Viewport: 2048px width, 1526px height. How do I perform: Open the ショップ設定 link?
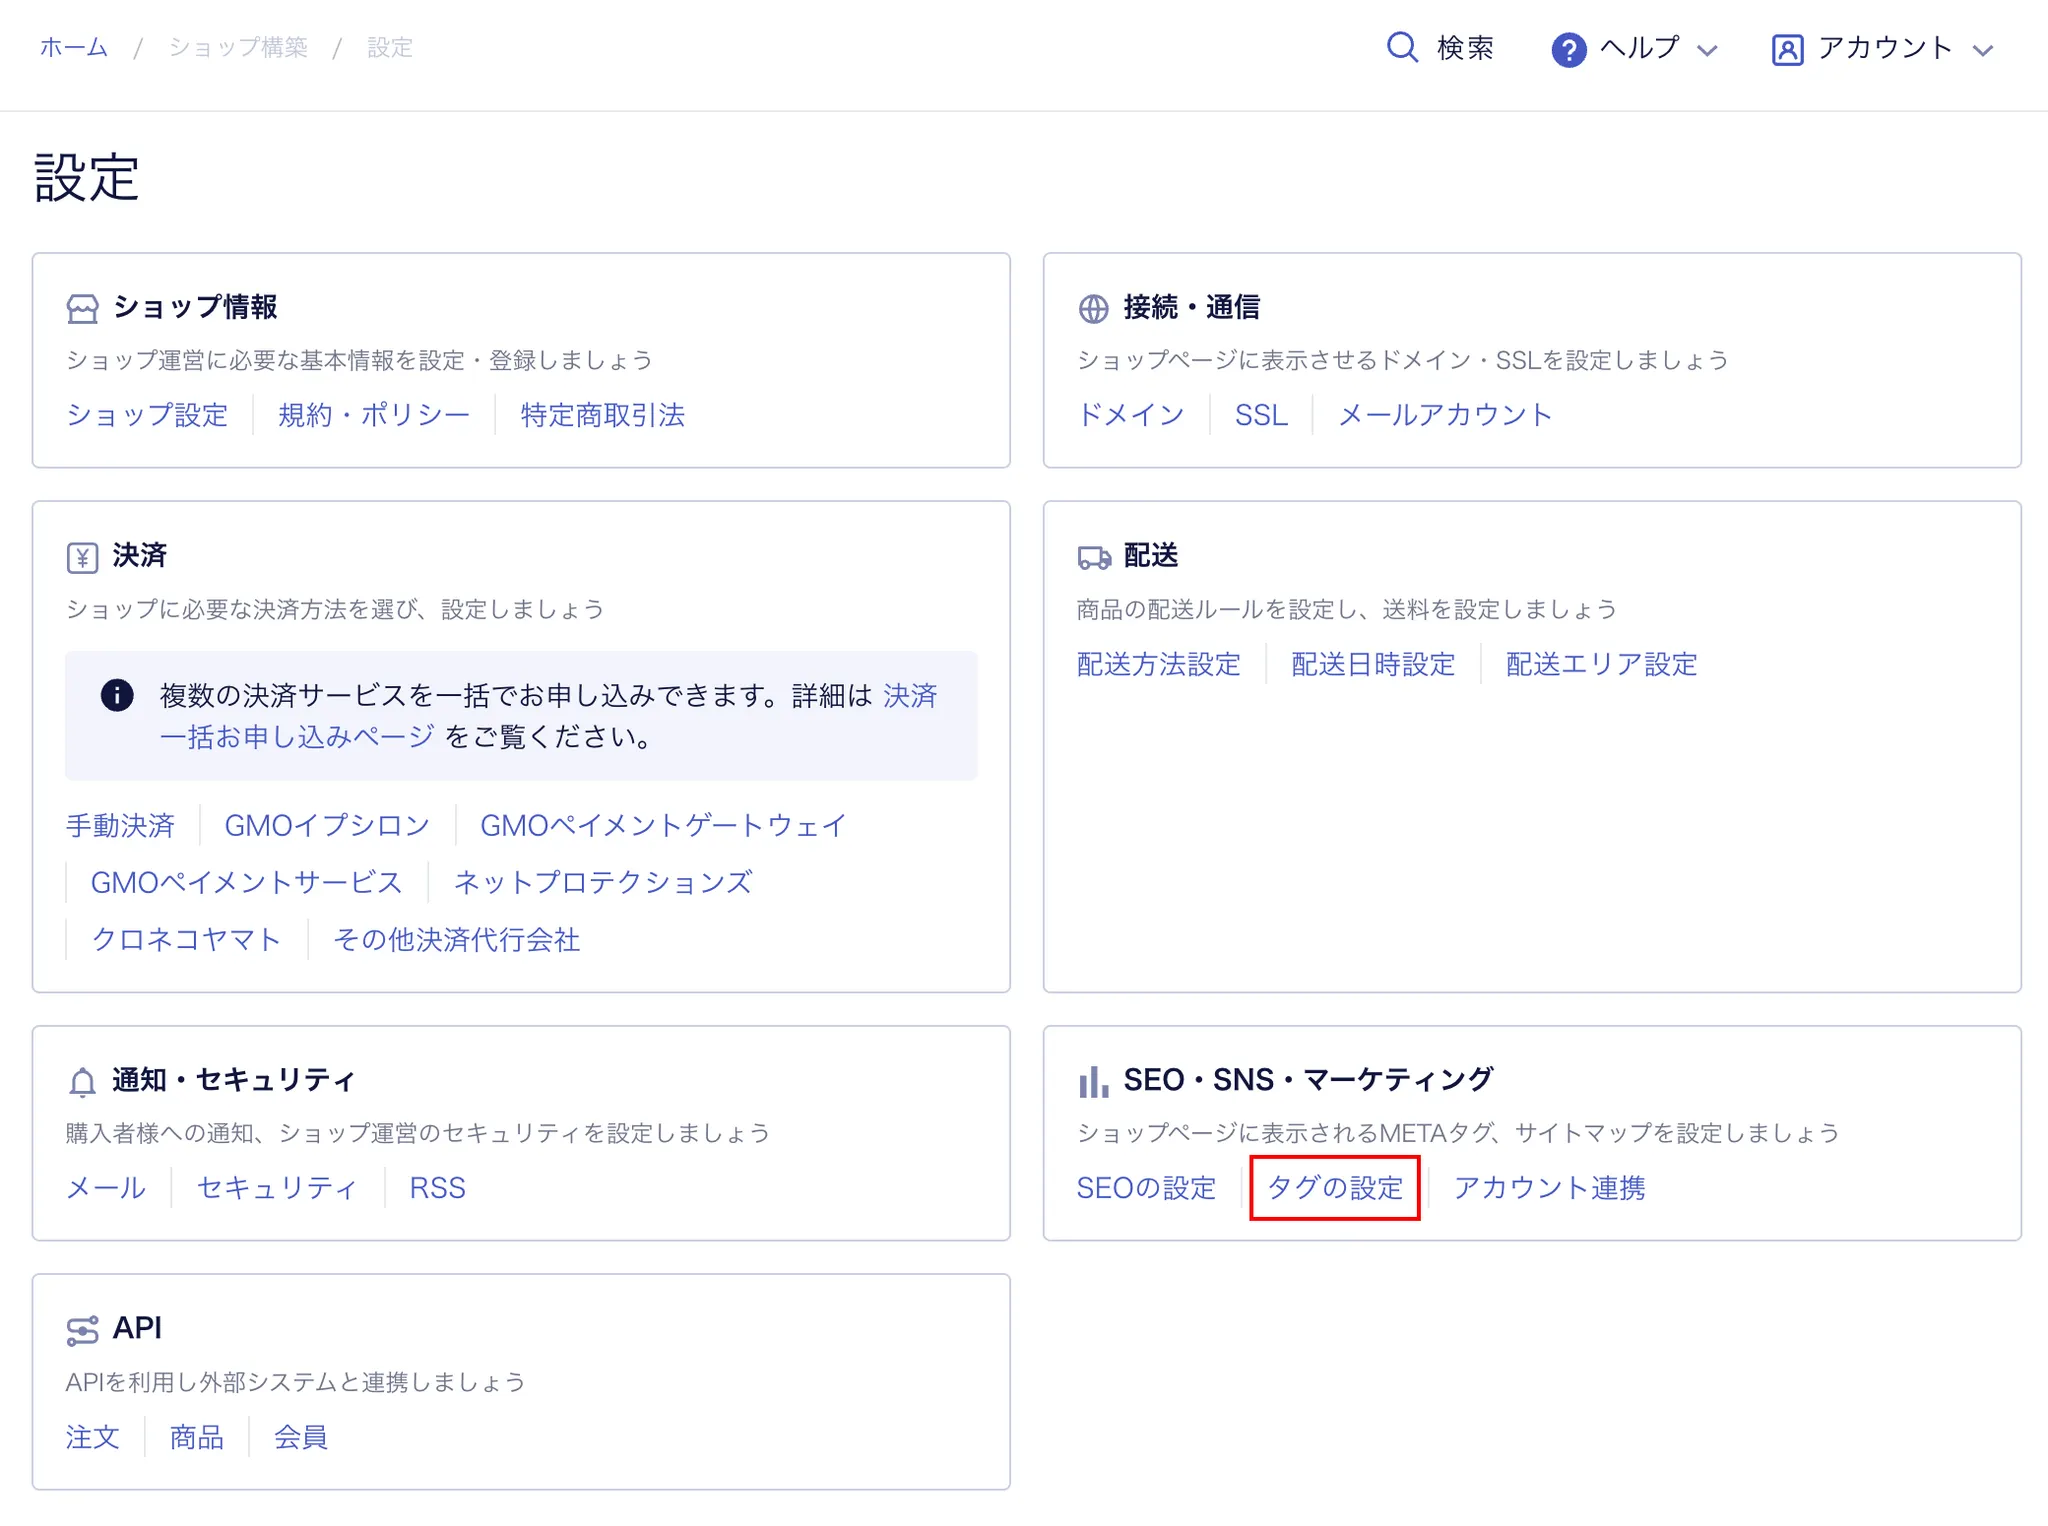pyautogui.click(x=147, y=415)
